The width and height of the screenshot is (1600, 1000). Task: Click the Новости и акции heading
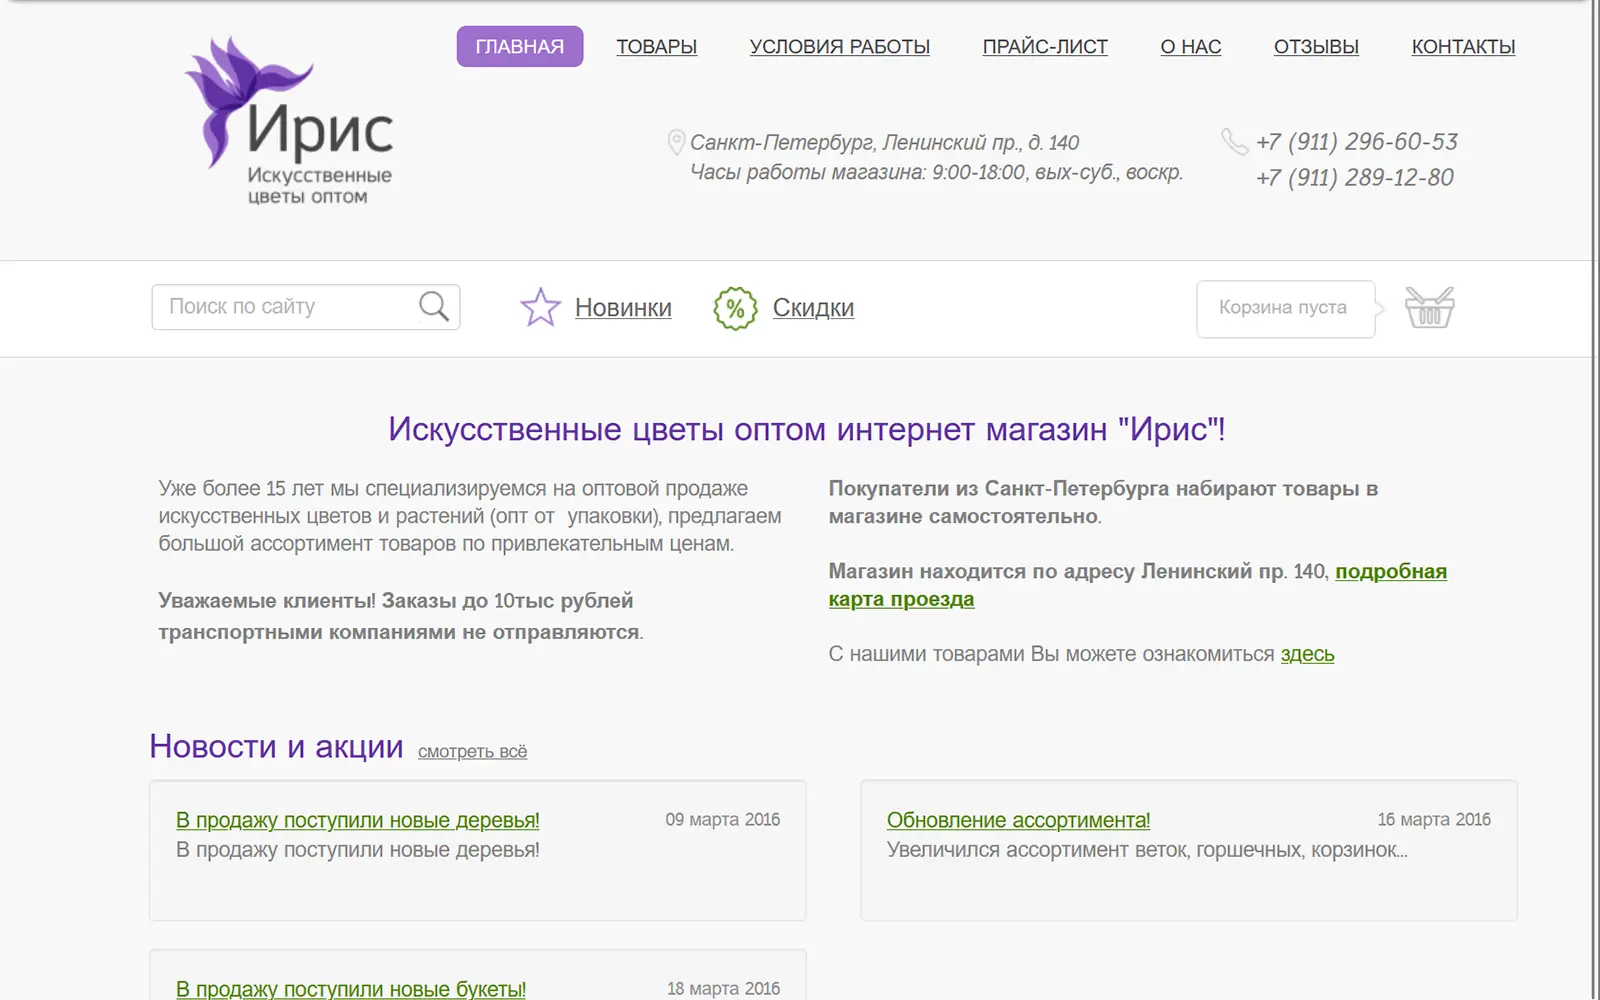pyautogui.click(x=276, y=747)
